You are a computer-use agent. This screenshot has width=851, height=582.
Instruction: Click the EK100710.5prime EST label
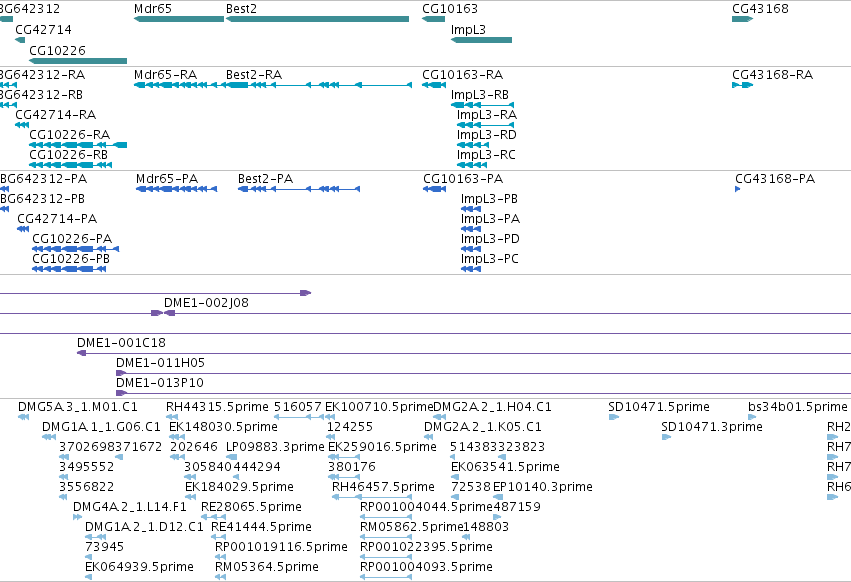coord(379,407)
